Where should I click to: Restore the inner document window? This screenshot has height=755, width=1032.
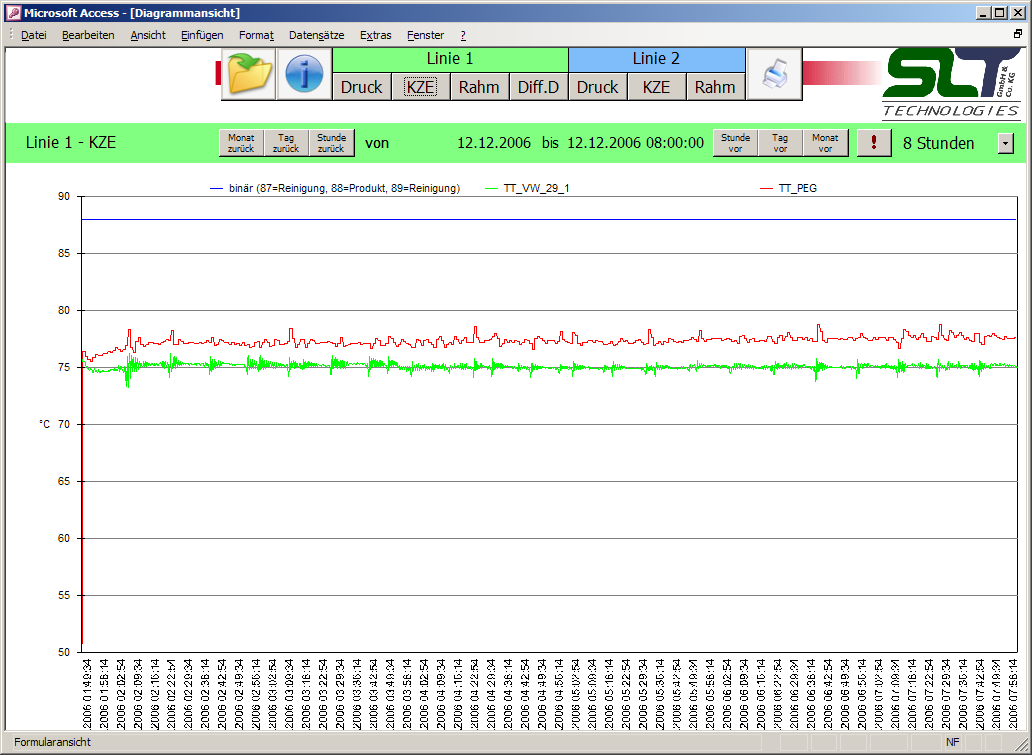1018,34
